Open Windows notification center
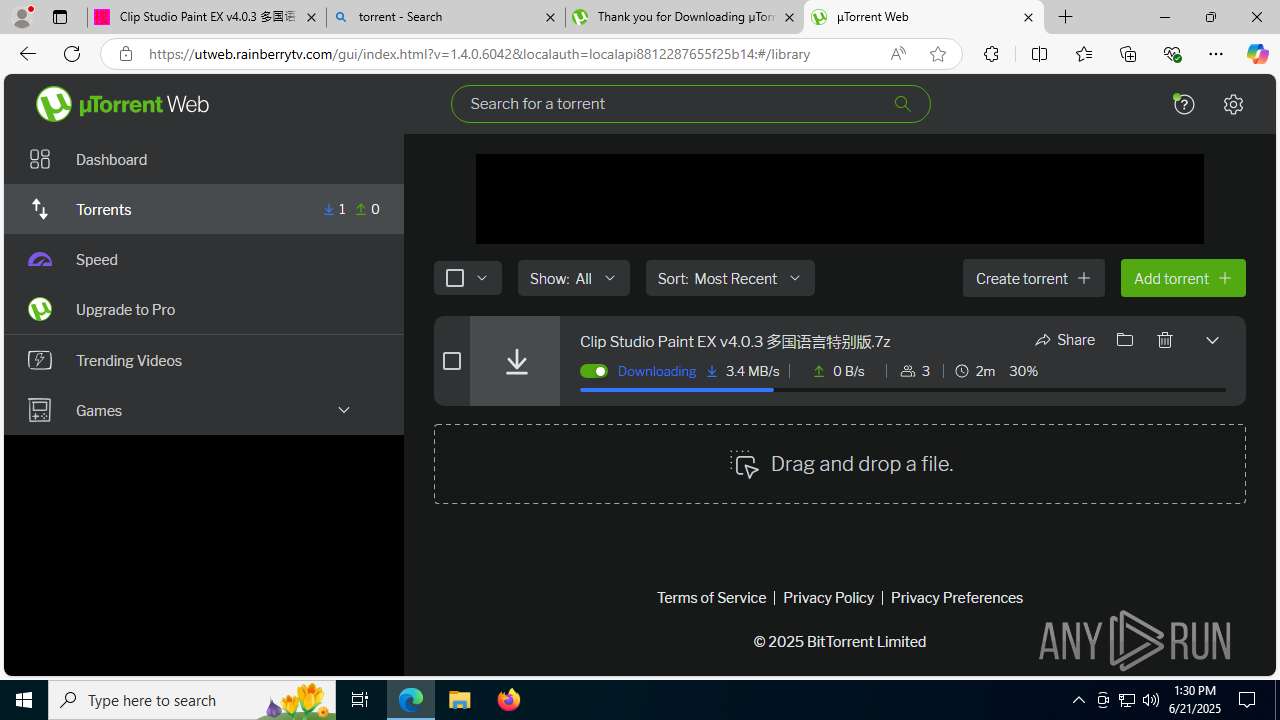The image size is (1280, 720). point(1247,700)
